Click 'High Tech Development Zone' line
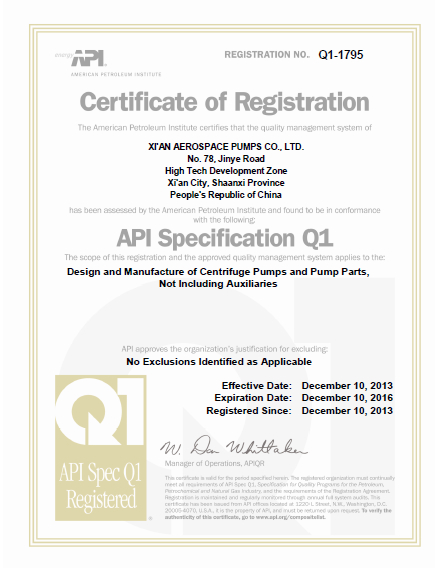The image size is (435, 568). [226, 171]
